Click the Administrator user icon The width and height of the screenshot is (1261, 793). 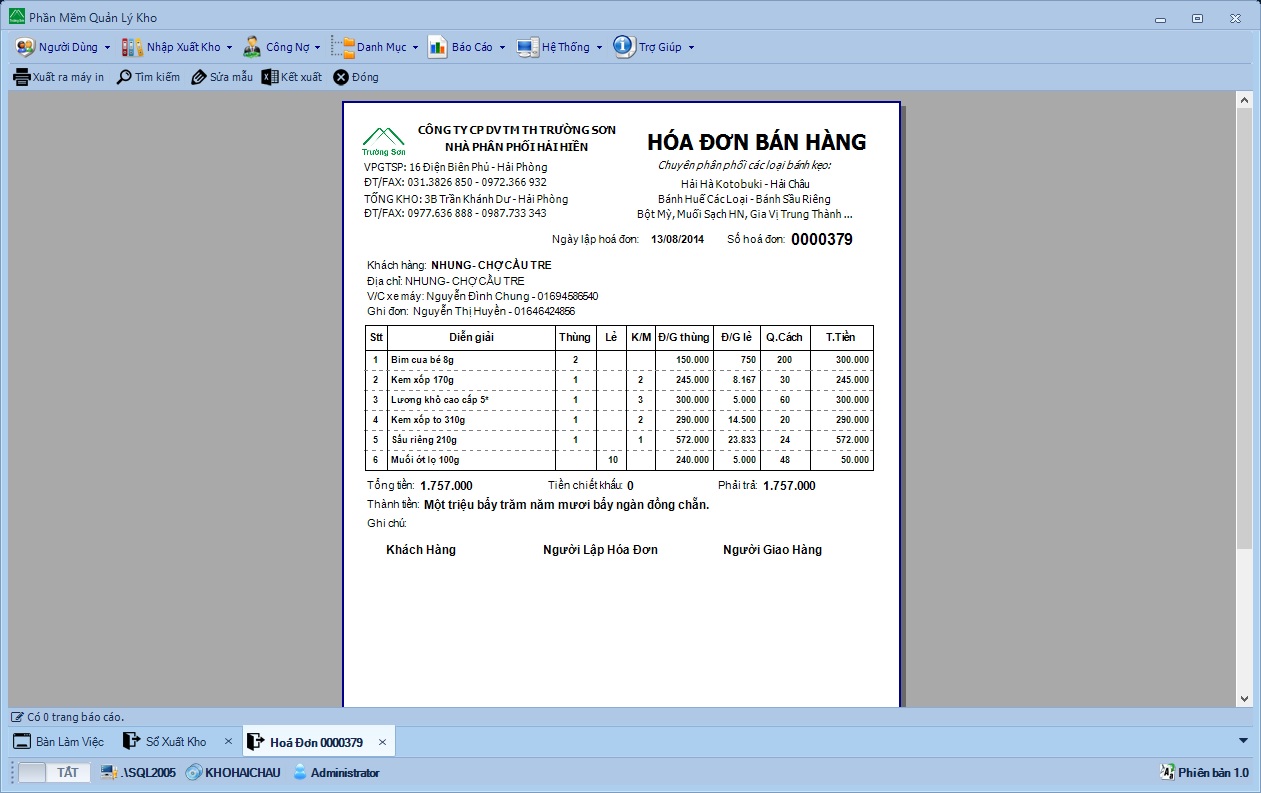pos(300,772)
